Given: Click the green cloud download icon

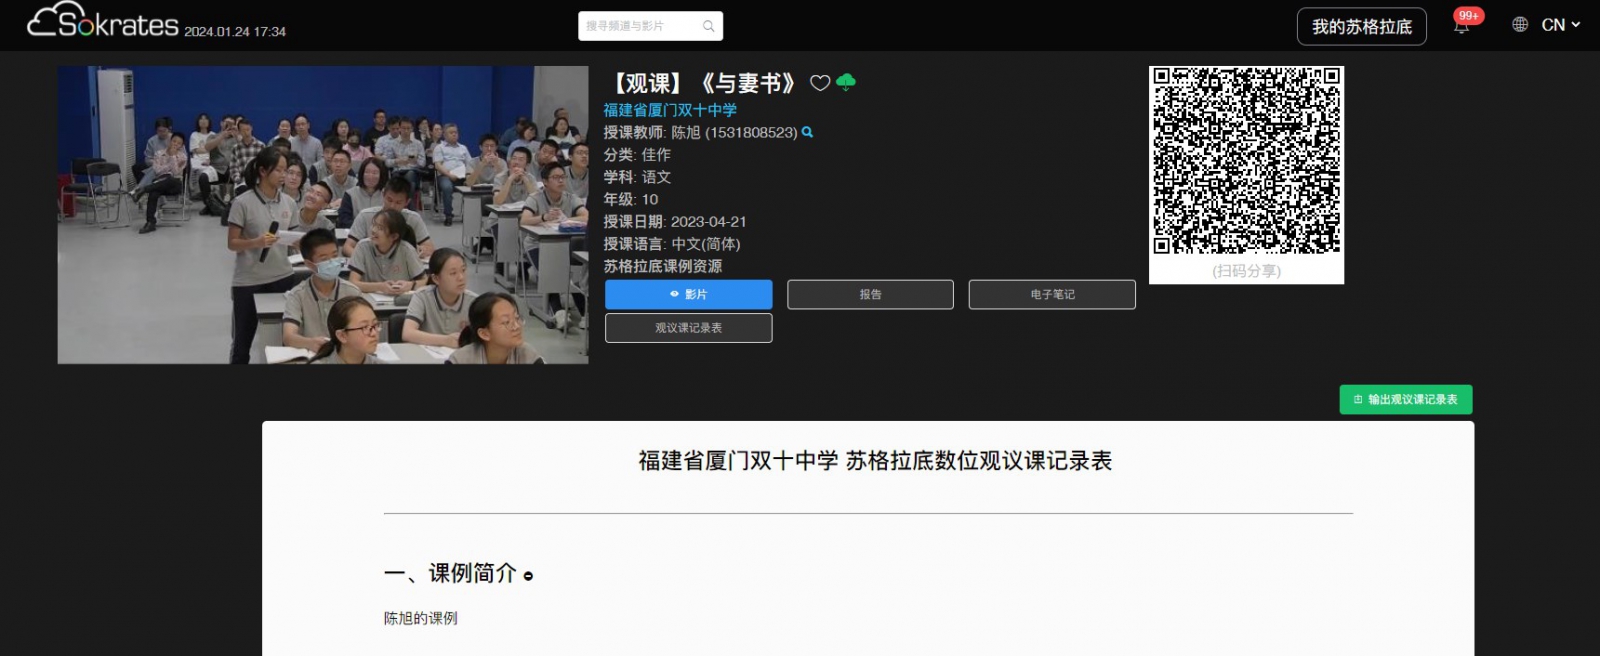Looking at the screenshot, I should pyautogui.click(x=846, y=82).
